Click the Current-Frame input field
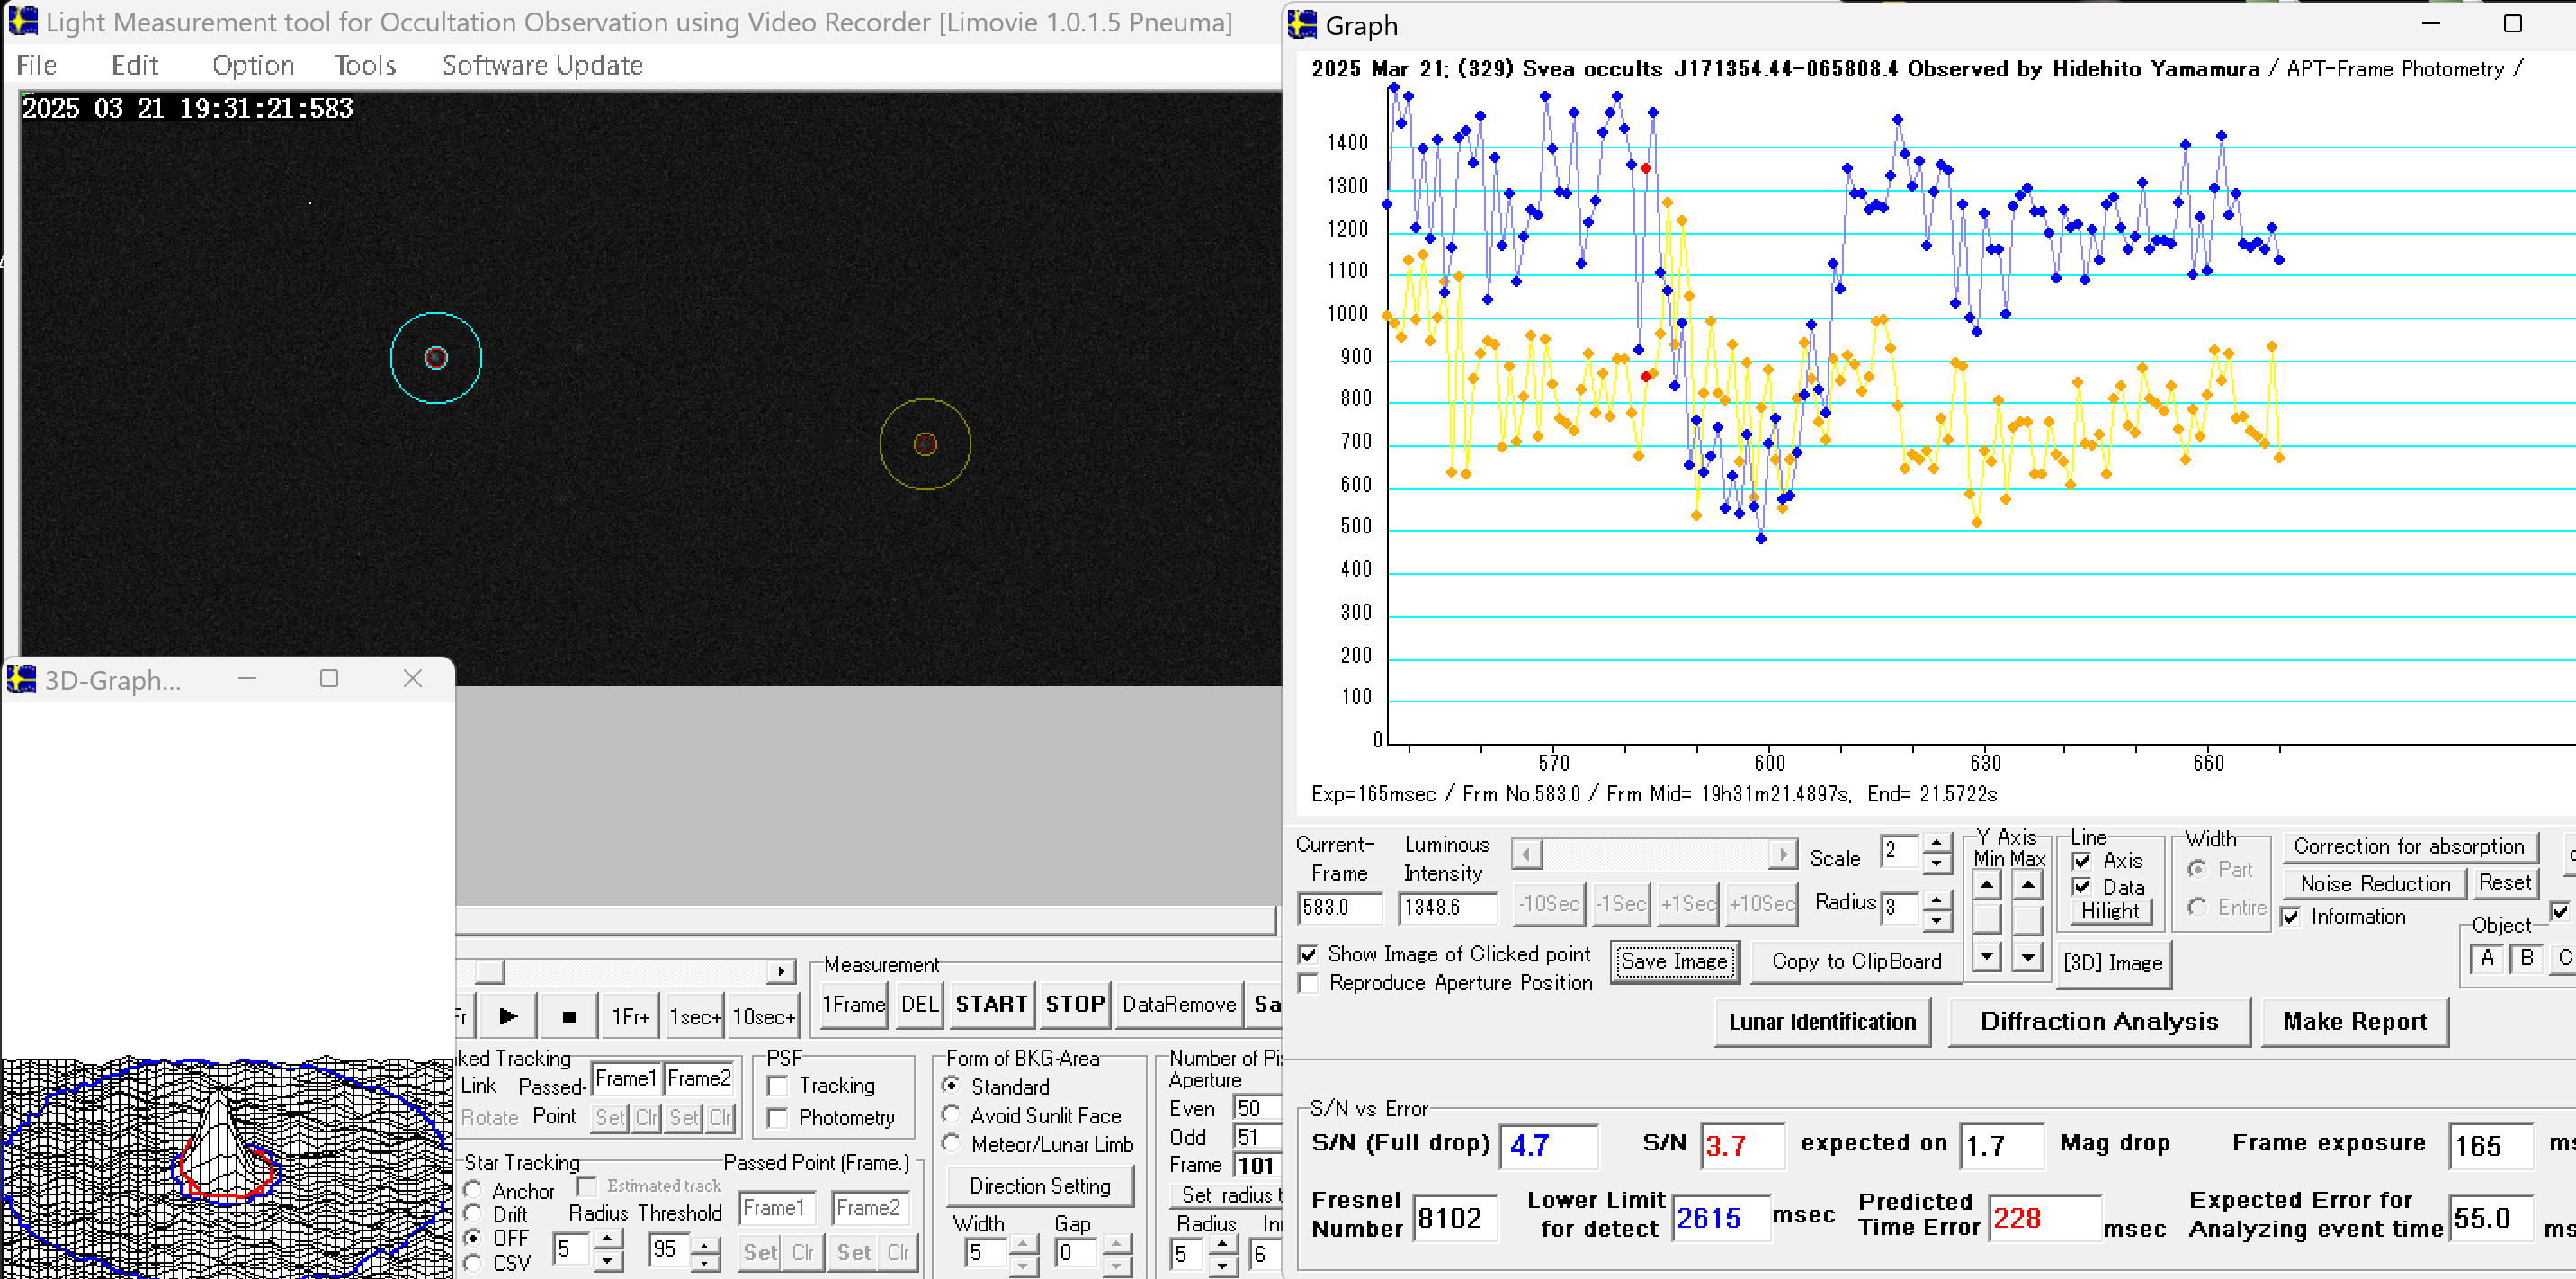The width and height of the screenshot is (2576, 1279). 1338,907
